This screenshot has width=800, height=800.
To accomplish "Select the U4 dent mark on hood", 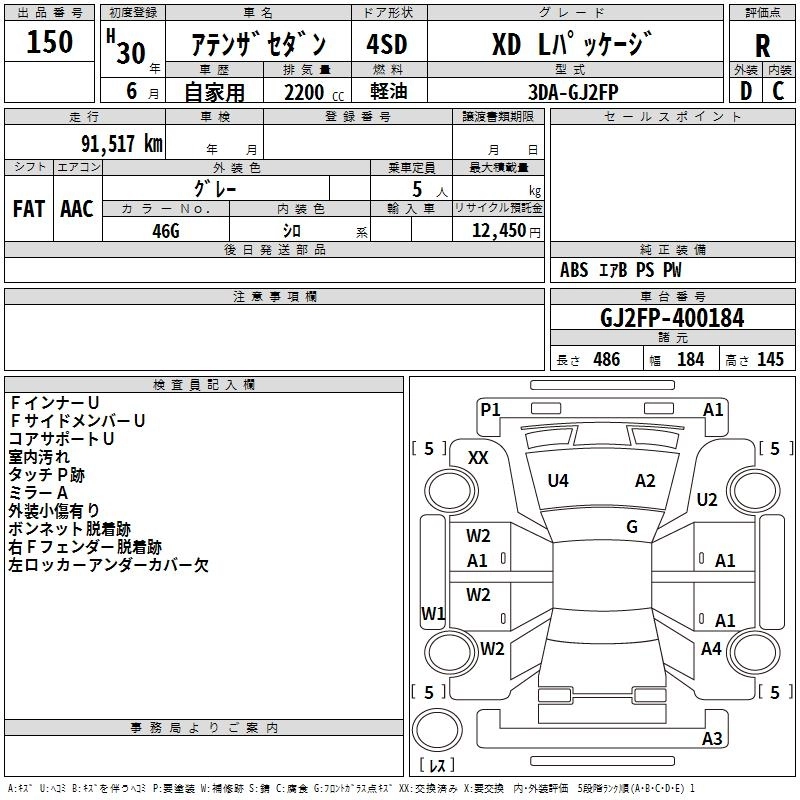I will click(x=558, y=481).
